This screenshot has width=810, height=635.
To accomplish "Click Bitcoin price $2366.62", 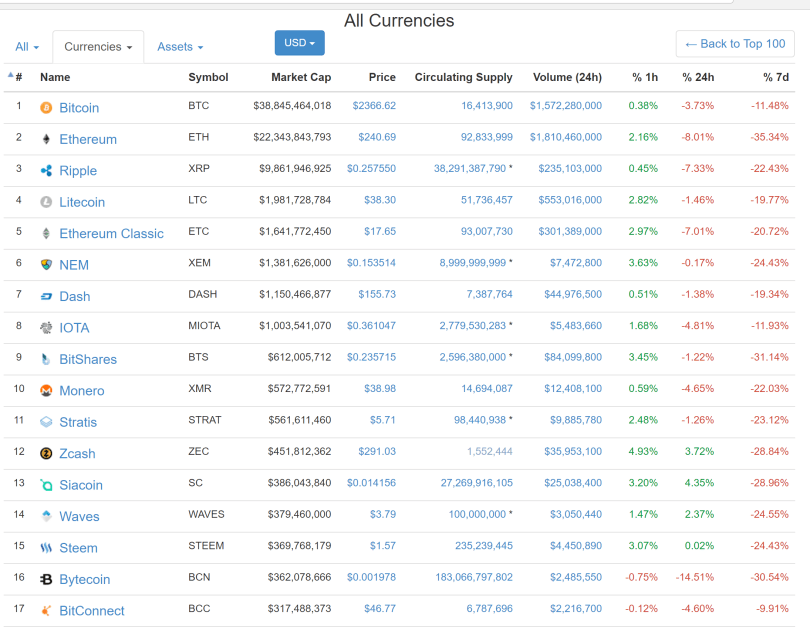I will [x=374, y=106].
